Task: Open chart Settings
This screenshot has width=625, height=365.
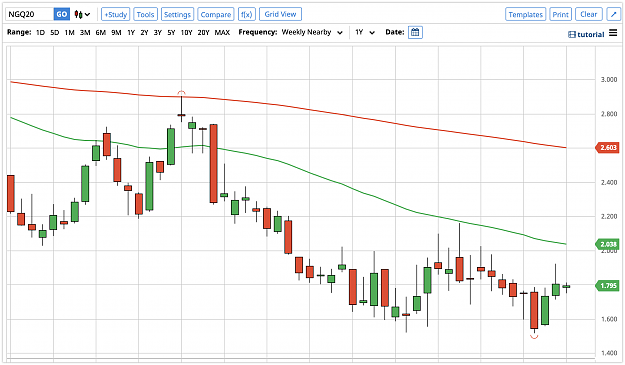Action: pyautogui.click(x=177, y=14)
